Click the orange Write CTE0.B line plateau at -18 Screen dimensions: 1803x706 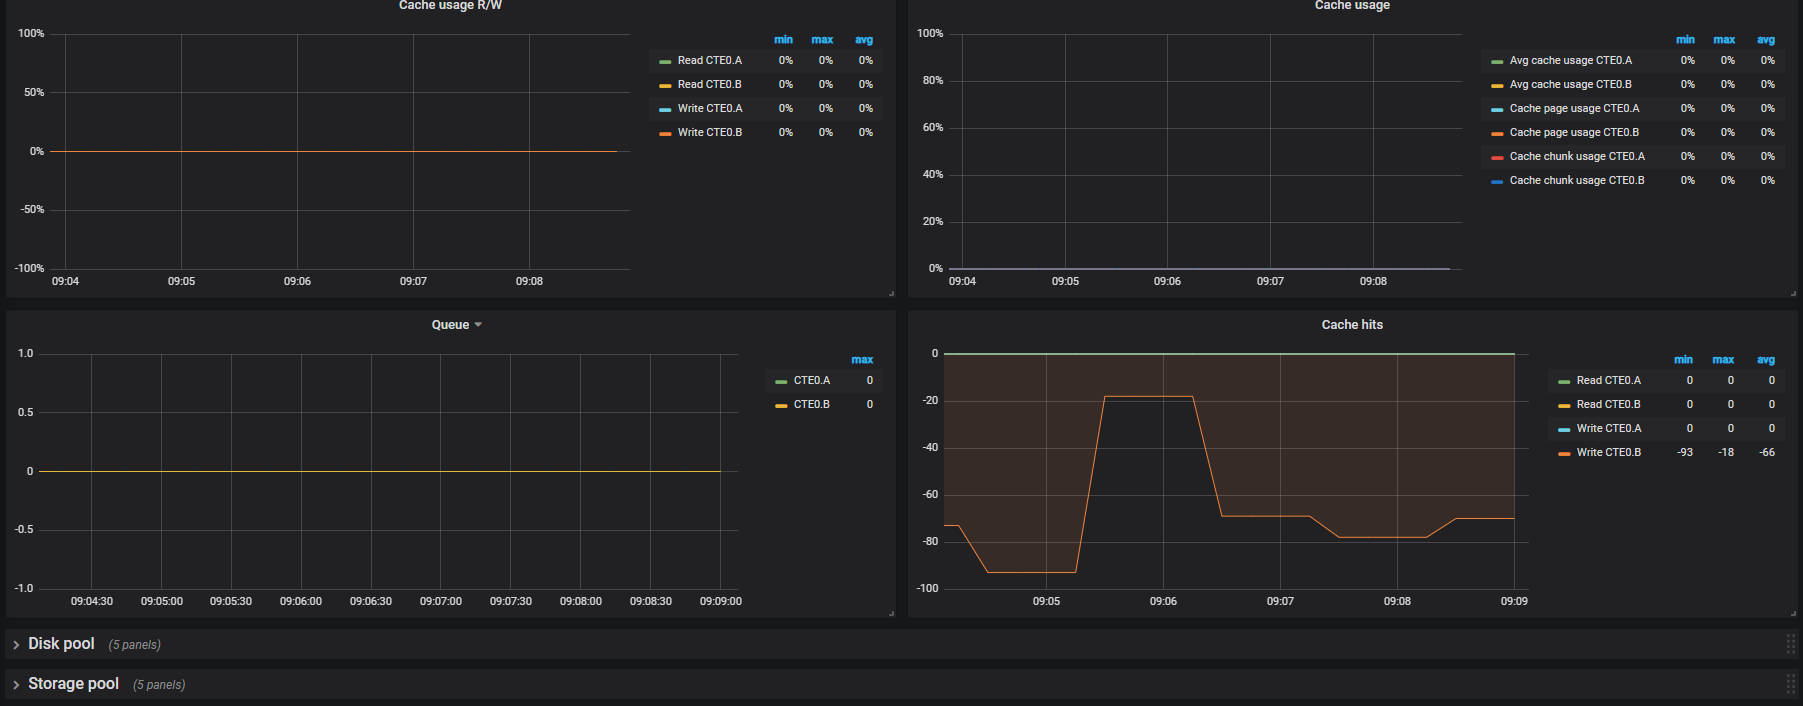pyautogui.click(x=1148, y=397)
